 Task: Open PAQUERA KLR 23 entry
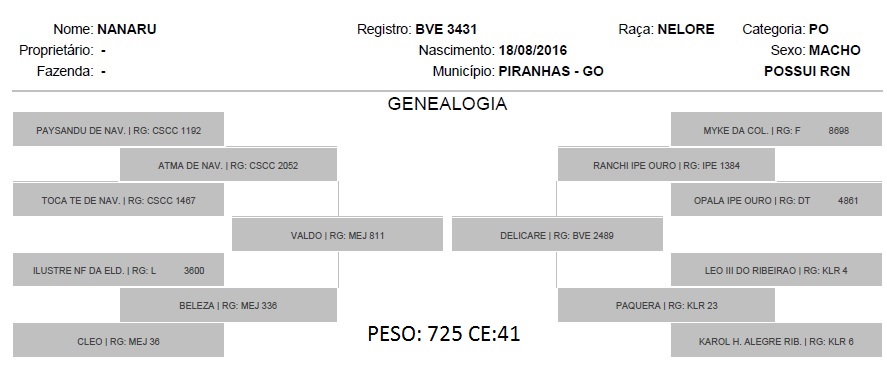click(x=666, y=305)
